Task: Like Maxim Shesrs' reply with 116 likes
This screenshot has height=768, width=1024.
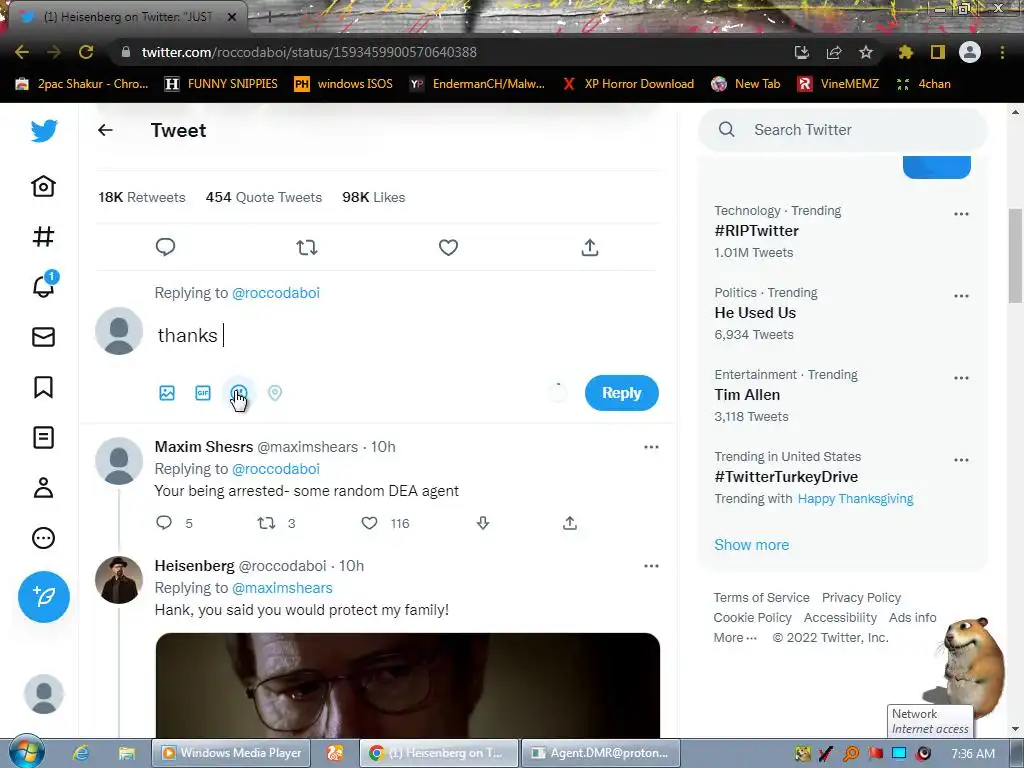Action: pos(370,523)
